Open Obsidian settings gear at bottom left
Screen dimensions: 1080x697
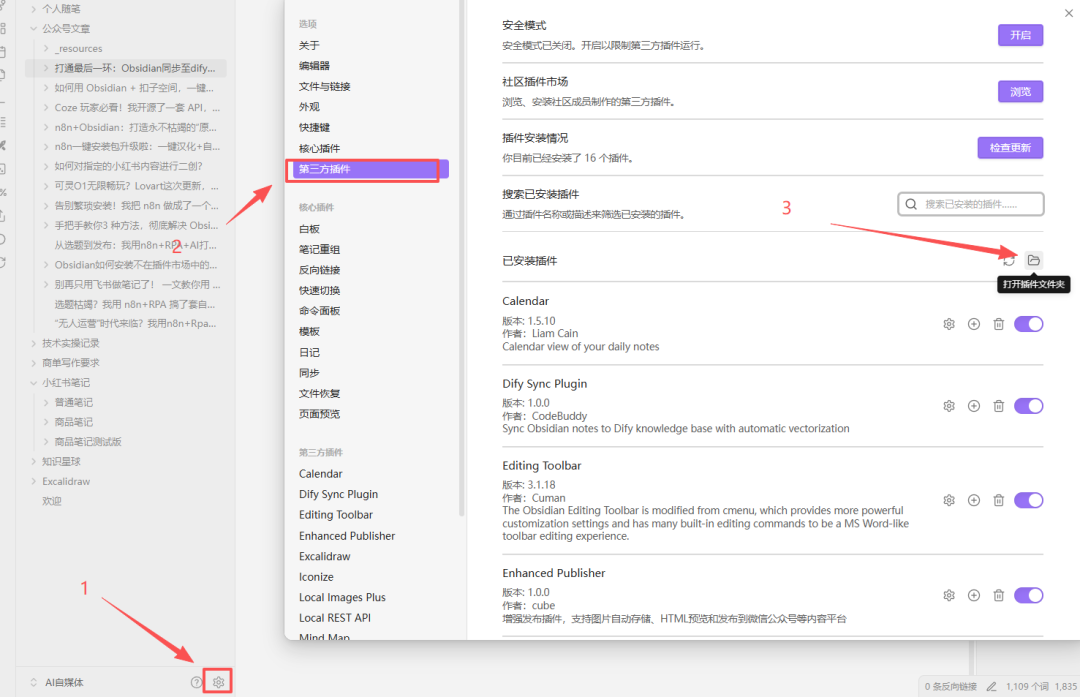coord(218,681)
